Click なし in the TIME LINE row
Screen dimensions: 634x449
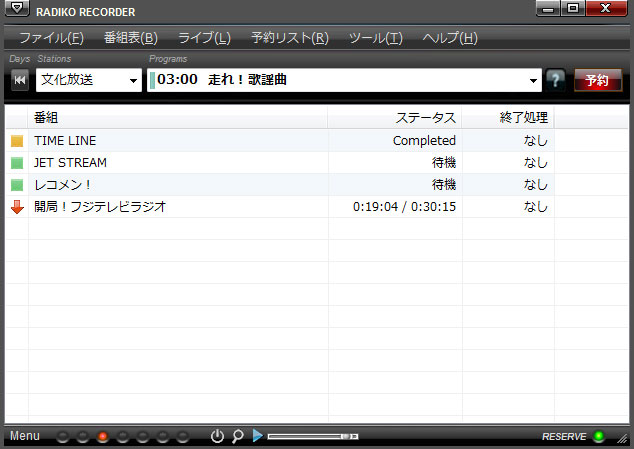coord(536,141)
